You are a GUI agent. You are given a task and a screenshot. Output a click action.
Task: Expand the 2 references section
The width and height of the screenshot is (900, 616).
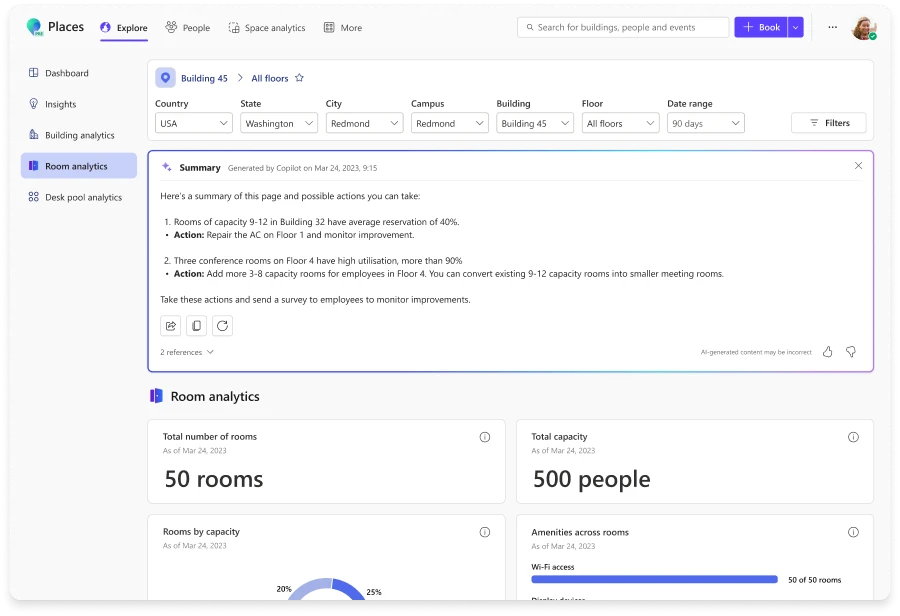tap(186, 352)
